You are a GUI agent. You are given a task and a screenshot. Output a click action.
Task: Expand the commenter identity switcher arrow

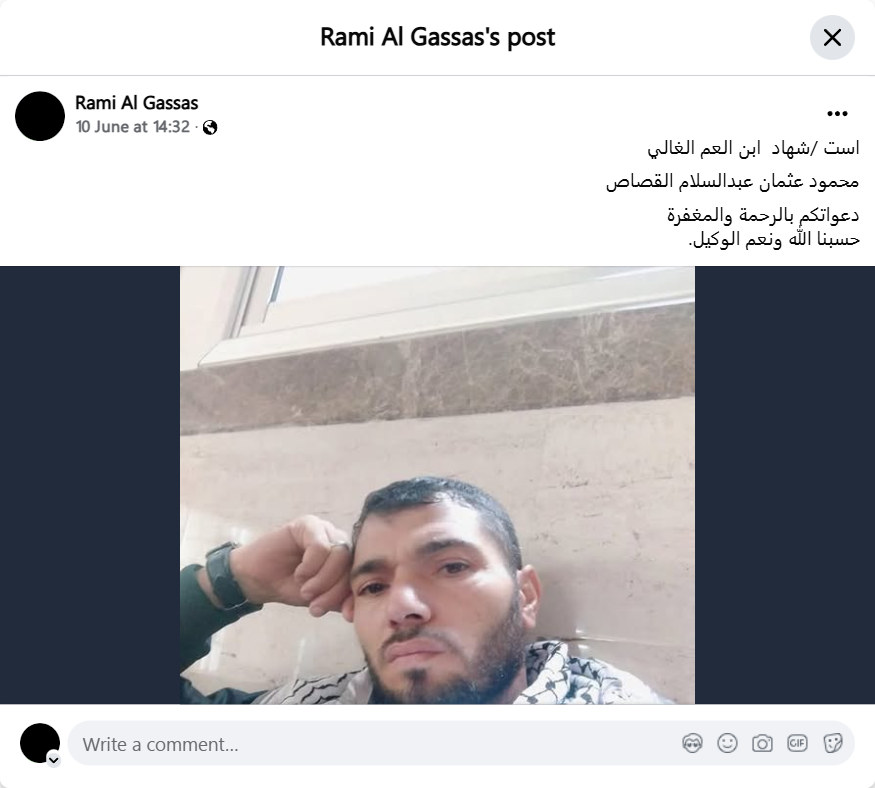(x=54, y=760)
